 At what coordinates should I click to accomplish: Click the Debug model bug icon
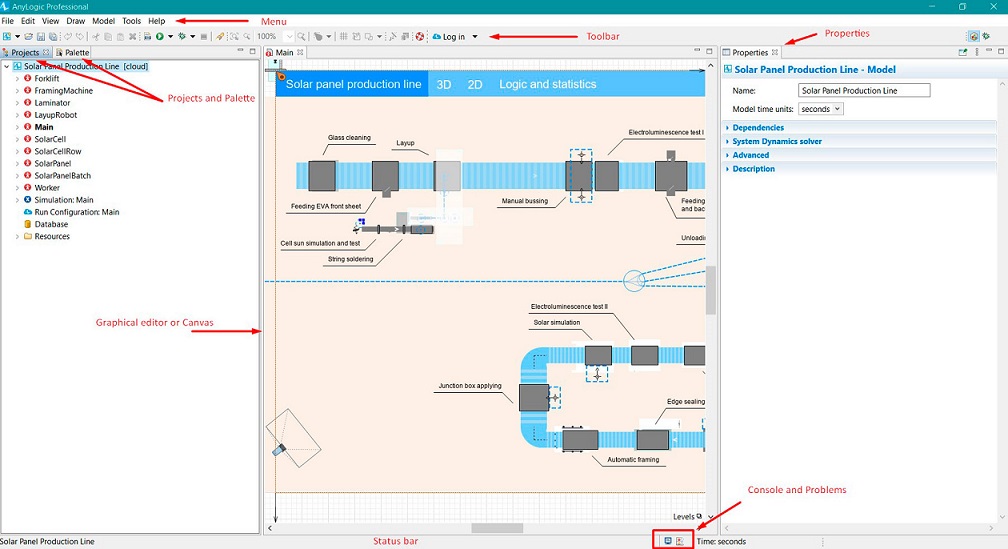click(181, 37)
